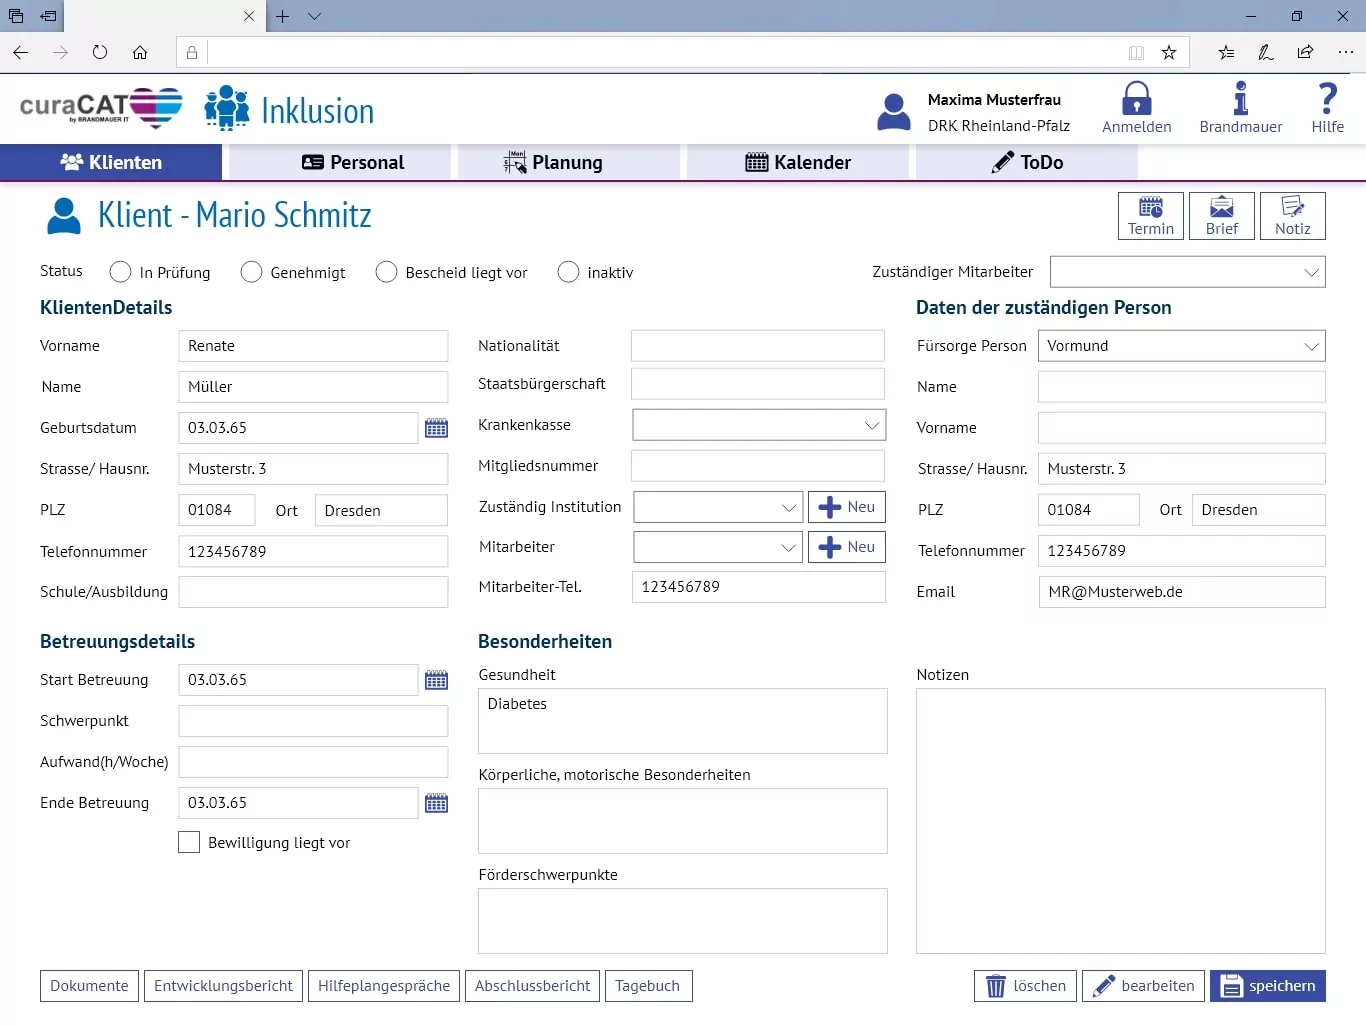Close the current browser tab
This screenshot has width=1366, height=1026.
coord(249,16)
